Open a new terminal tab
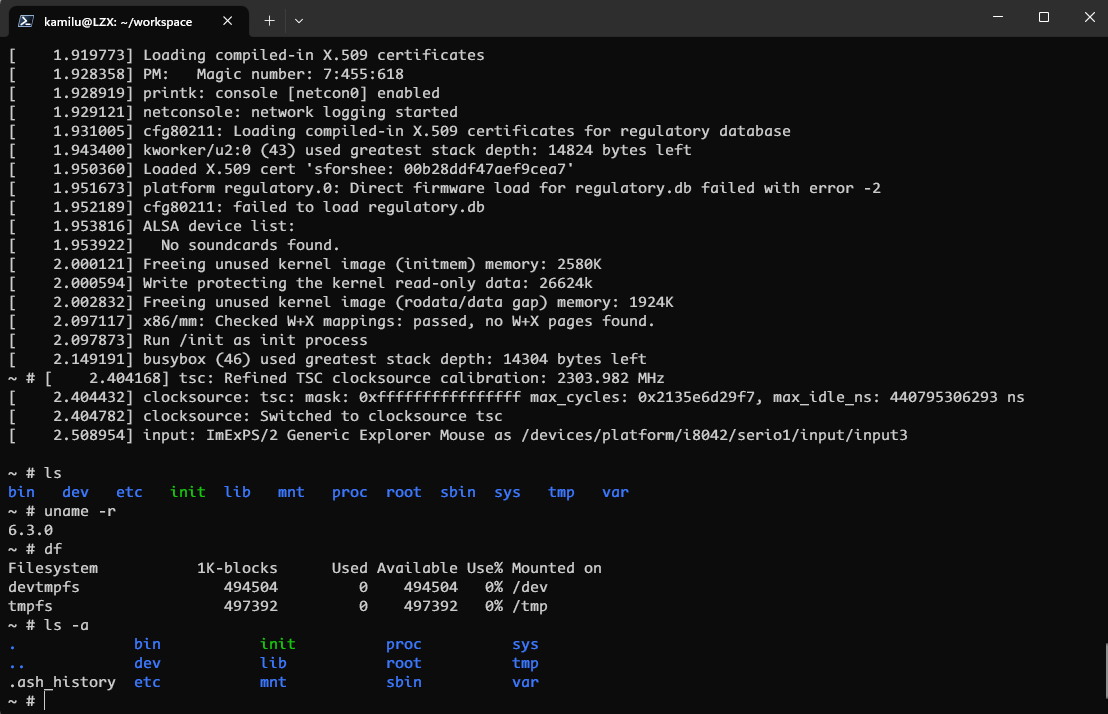Viewport: 1108px width, 714px height. (x=269, y=21)
